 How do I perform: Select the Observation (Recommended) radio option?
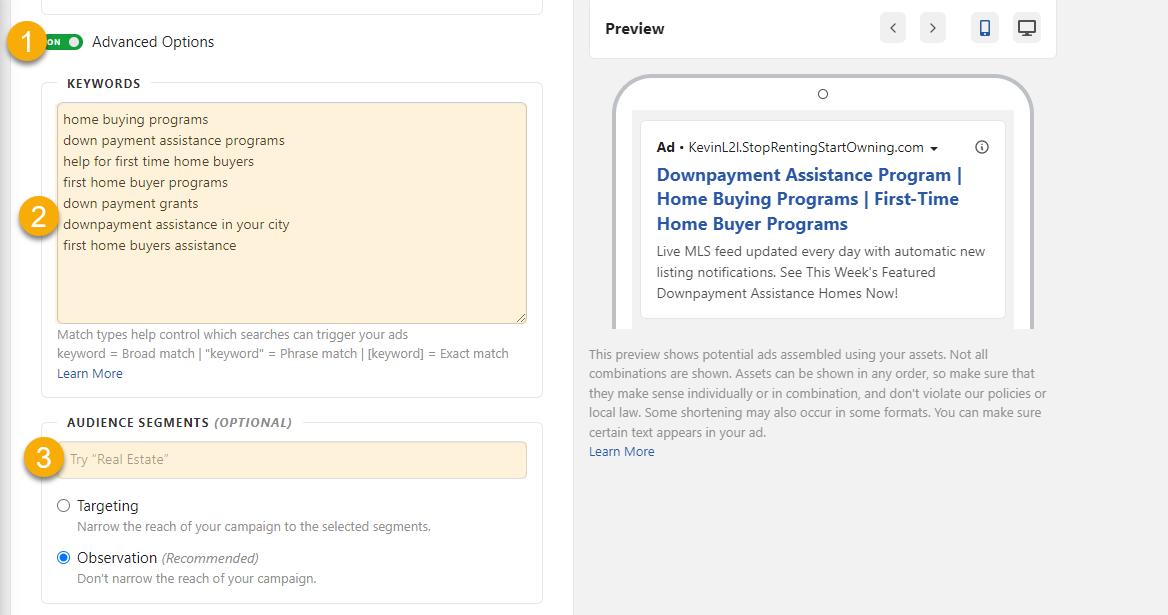coord(64,558)
